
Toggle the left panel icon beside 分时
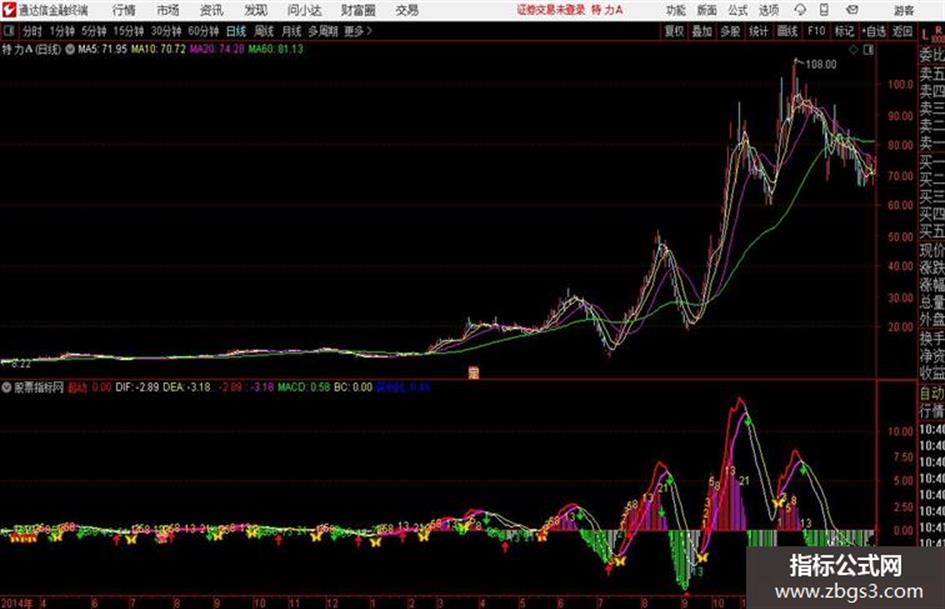[8, 31]
